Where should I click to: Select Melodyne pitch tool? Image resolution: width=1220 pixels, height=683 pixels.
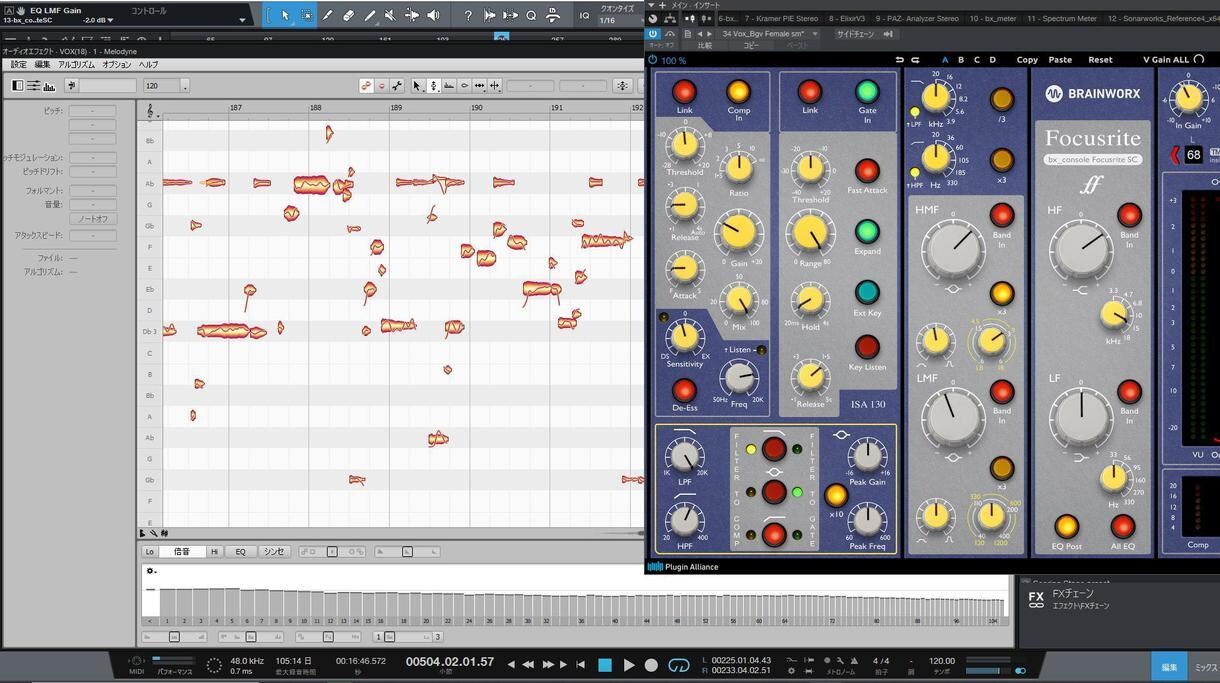click(x=433, y=86)
